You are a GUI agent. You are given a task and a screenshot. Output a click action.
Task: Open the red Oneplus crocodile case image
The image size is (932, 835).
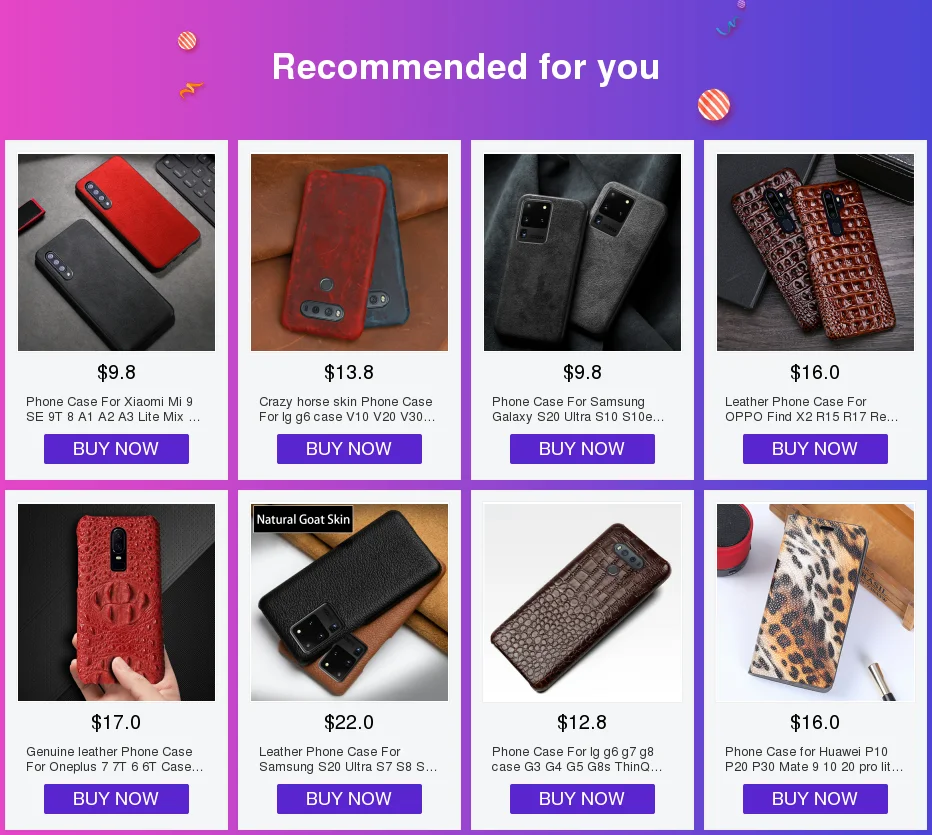[x=116, y=602]
